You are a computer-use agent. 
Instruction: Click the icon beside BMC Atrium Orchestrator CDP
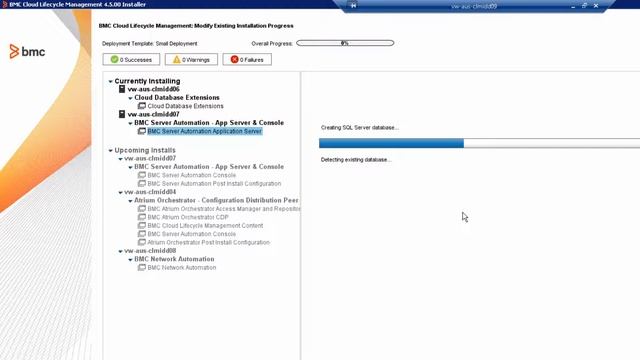142,217
